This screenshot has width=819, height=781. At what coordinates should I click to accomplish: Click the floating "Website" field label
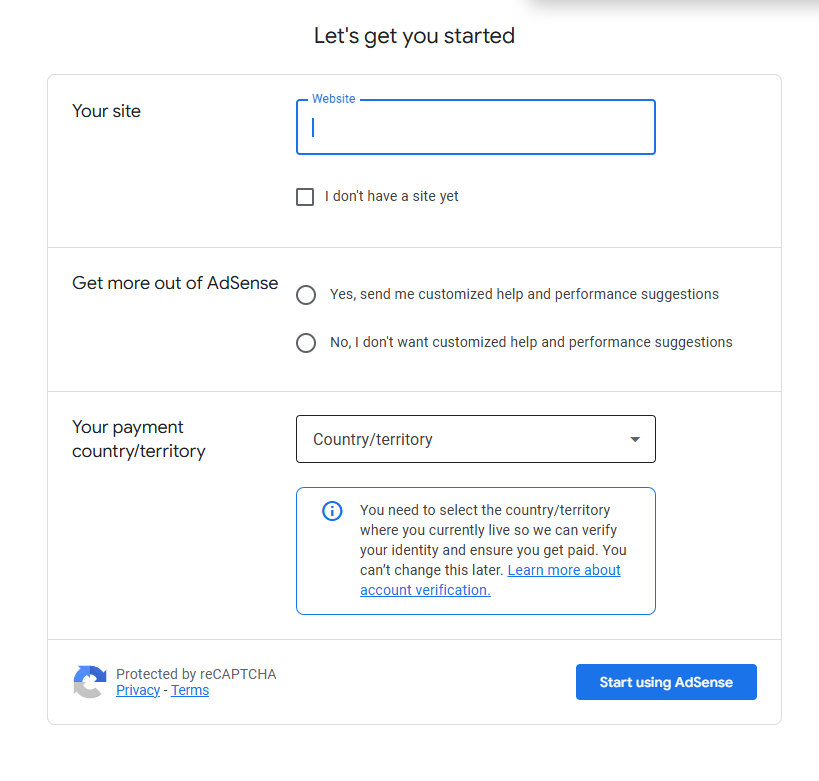tap(334, 99)
